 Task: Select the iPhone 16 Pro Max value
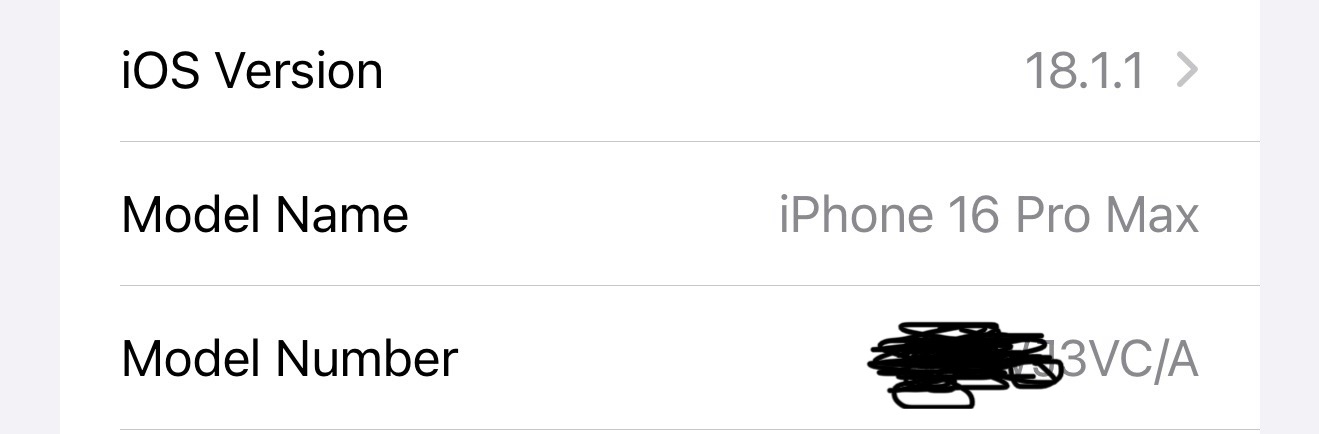pos(989,214)
